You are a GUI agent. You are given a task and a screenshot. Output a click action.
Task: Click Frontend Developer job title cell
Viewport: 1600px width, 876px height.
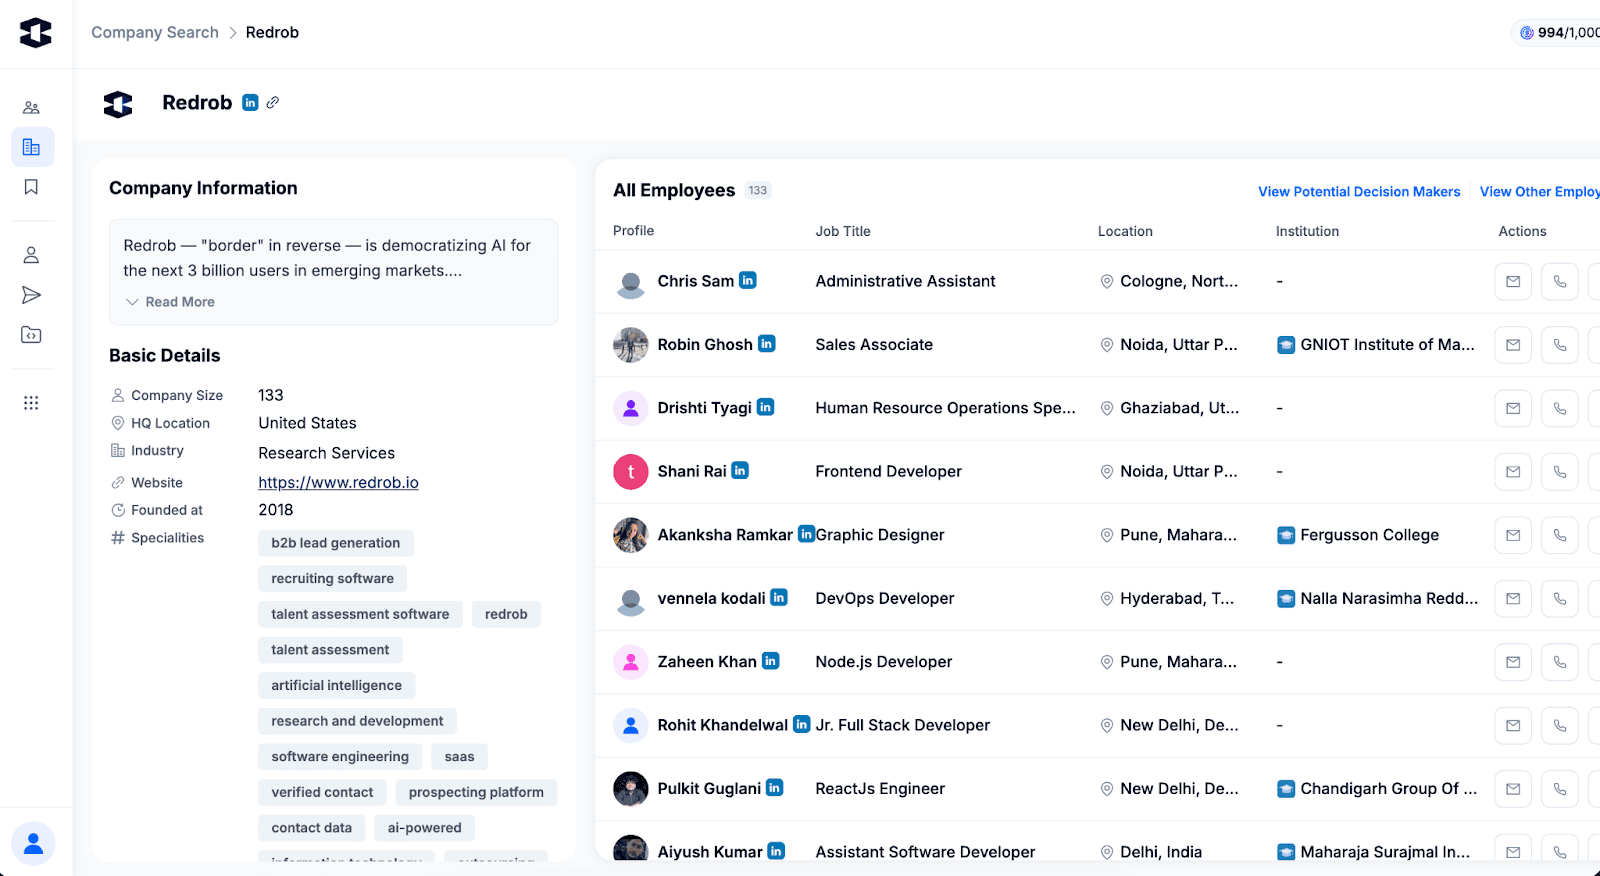pos(888,471)
